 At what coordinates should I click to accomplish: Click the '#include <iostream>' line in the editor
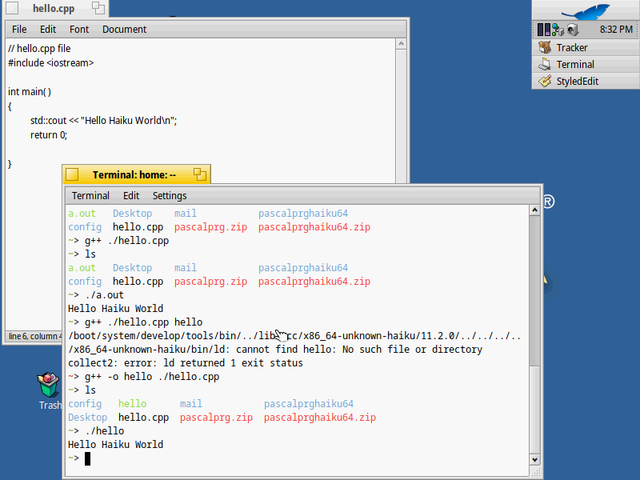[51, 63]
